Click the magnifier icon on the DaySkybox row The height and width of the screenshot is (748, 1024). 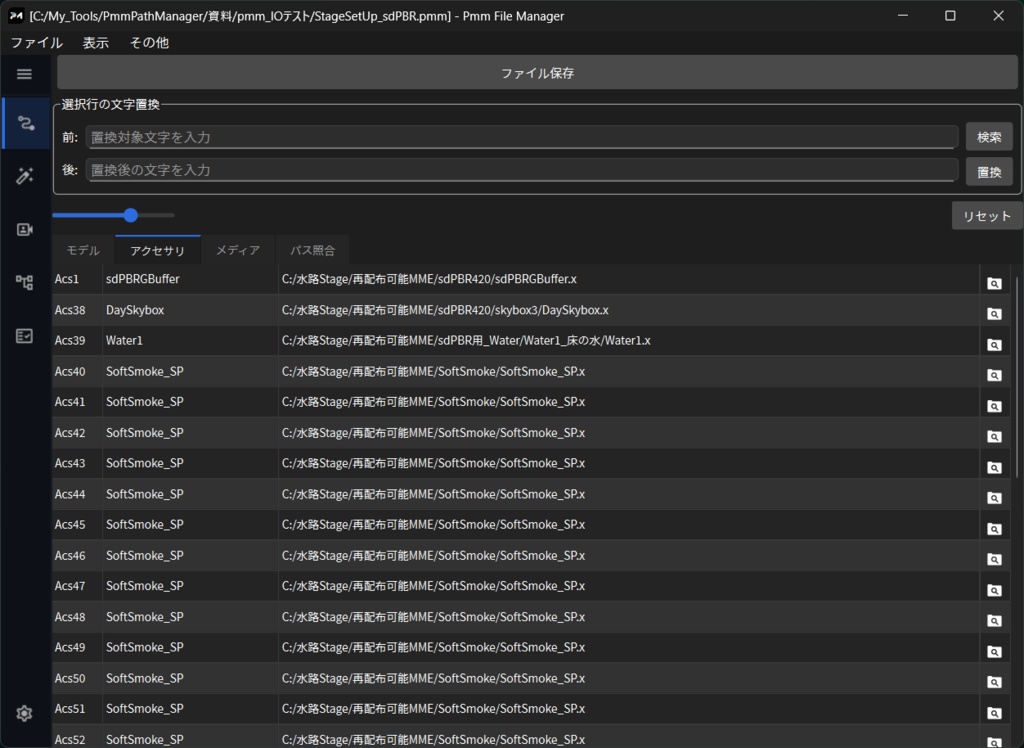(993, 313)
